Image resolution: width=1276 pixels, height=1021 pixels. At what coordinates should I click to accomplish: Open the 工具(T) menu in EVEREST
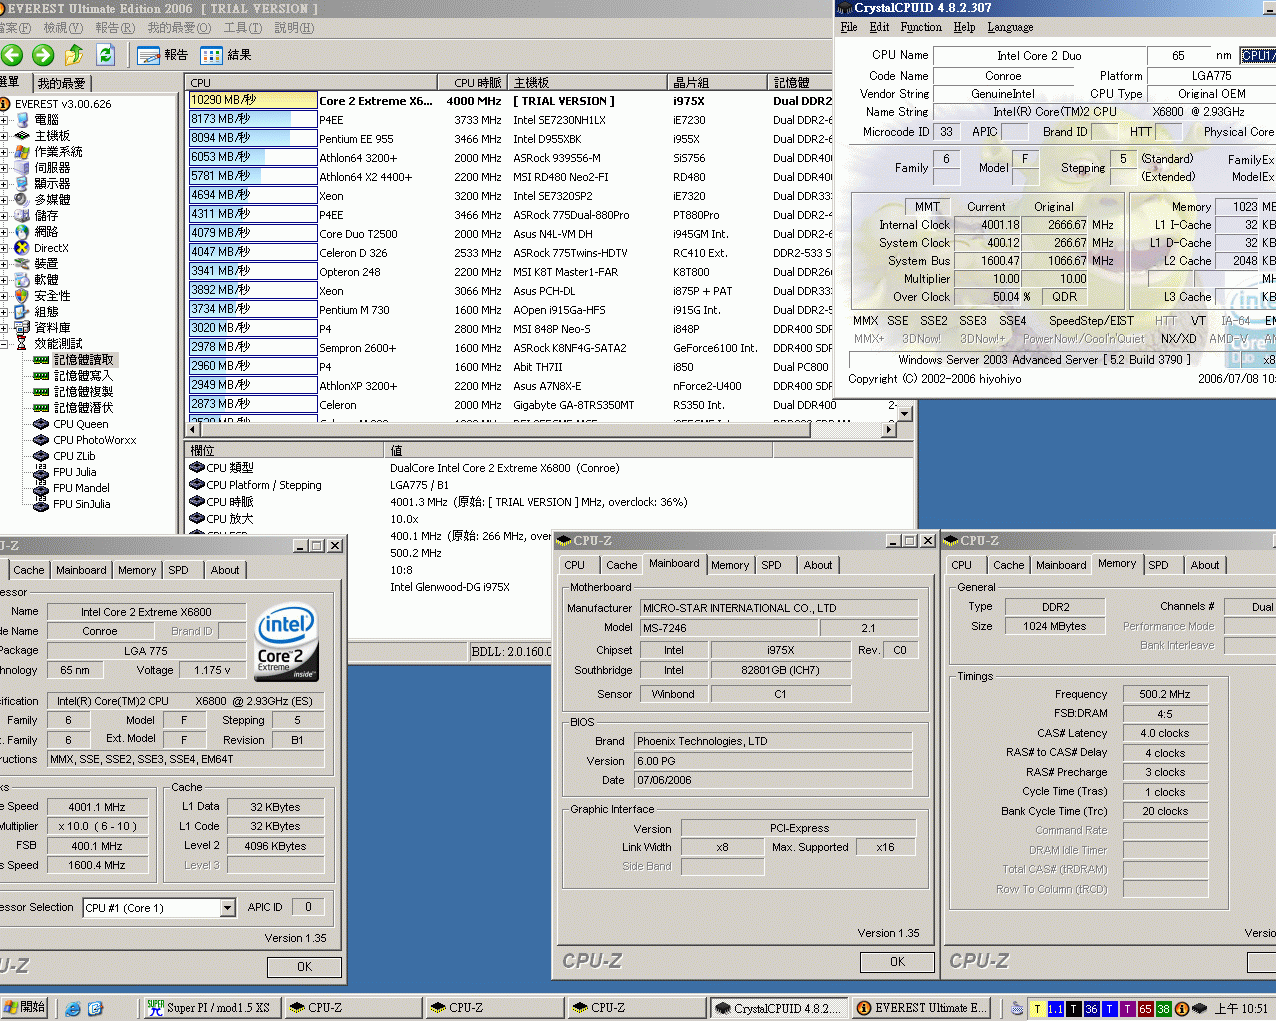point(244,28)
